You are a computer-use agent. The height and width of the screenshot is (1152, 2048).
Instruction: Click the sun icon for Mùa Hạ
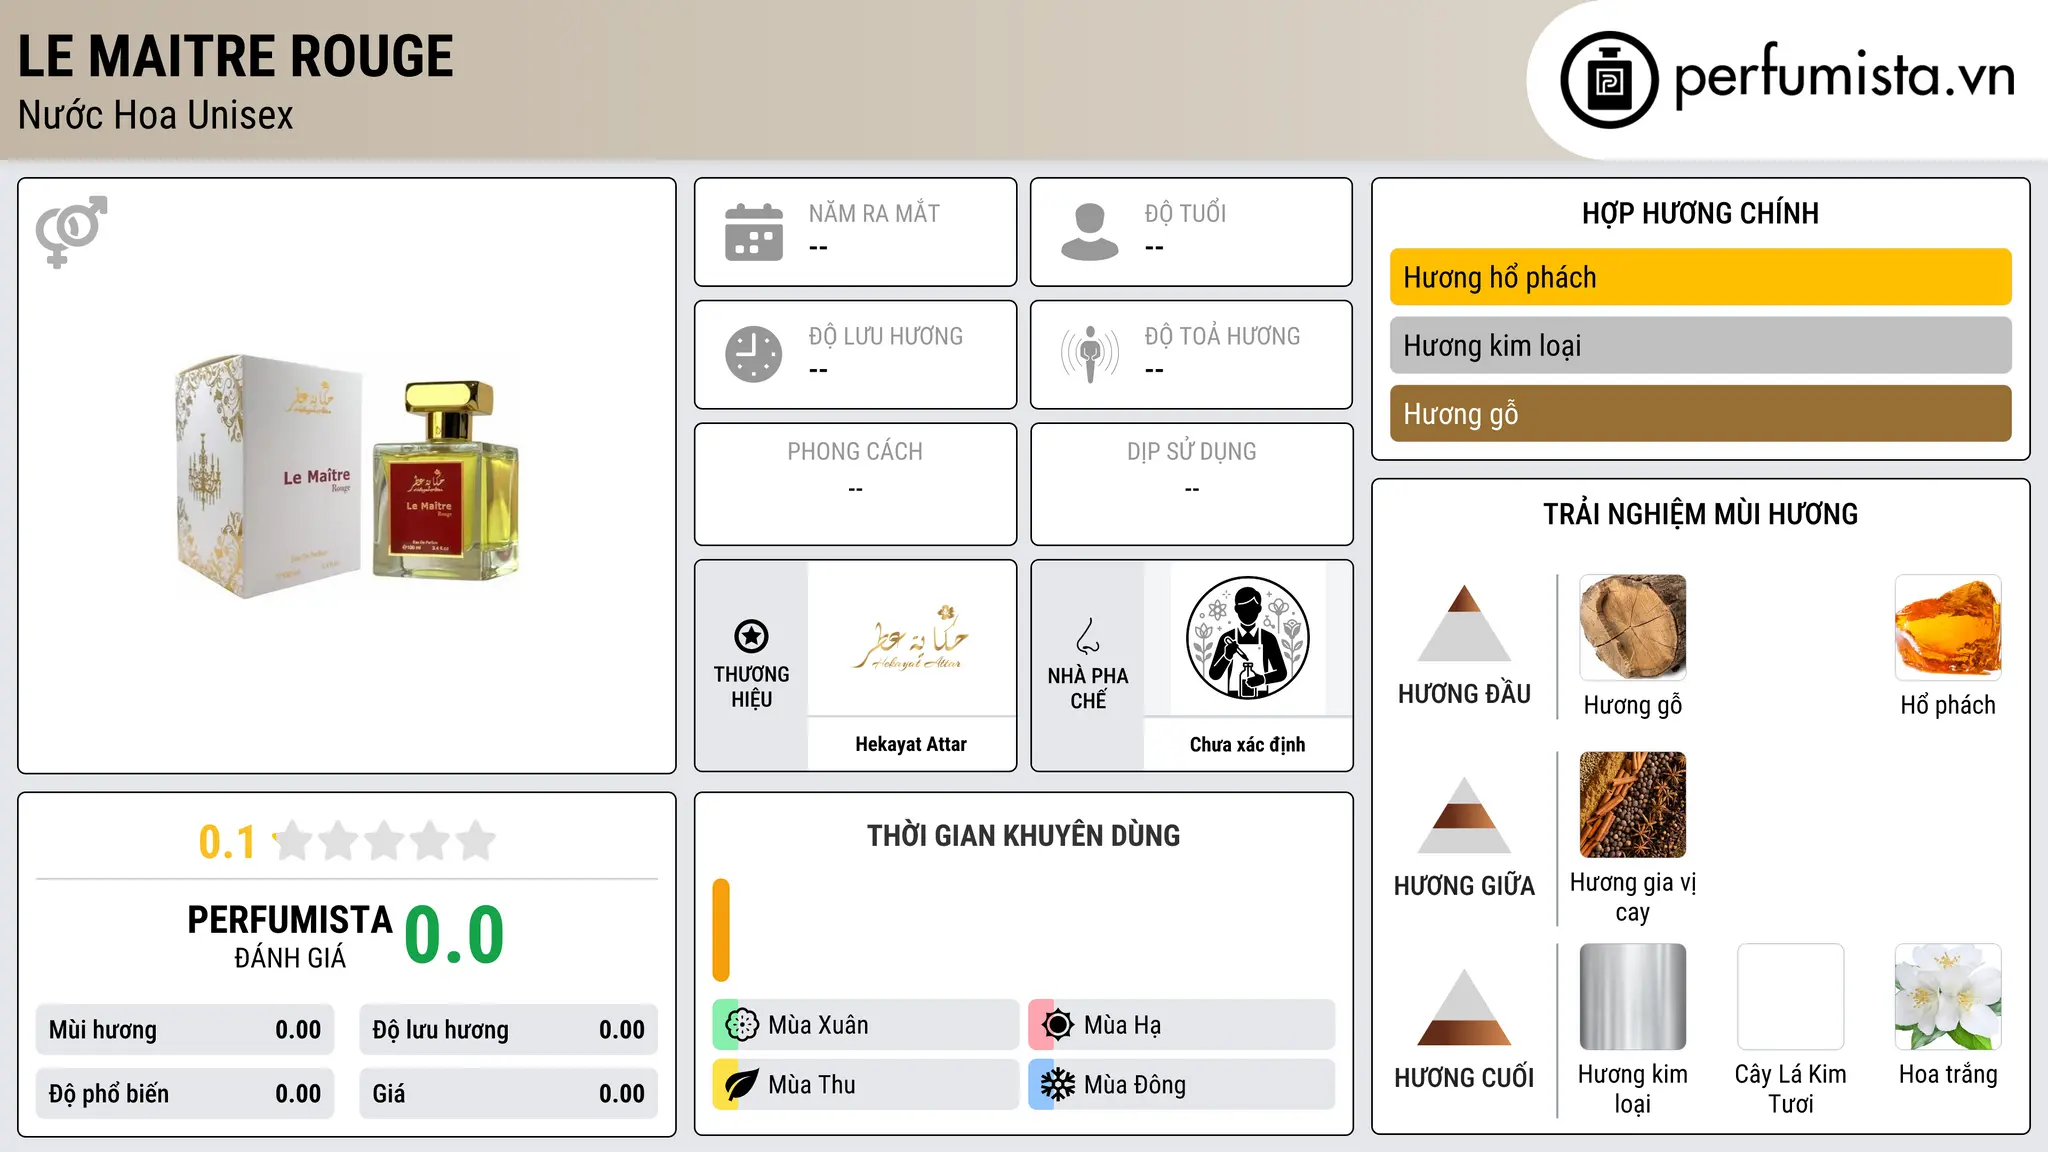(1058, 1025)
